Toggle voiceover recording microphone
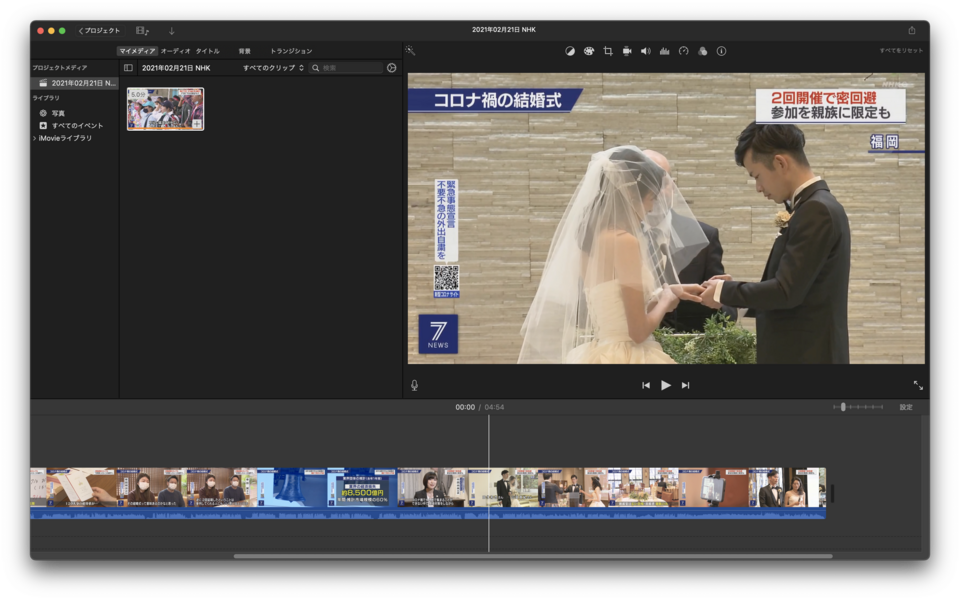Screen dimensions: 960x600 [x=414, y=385]
